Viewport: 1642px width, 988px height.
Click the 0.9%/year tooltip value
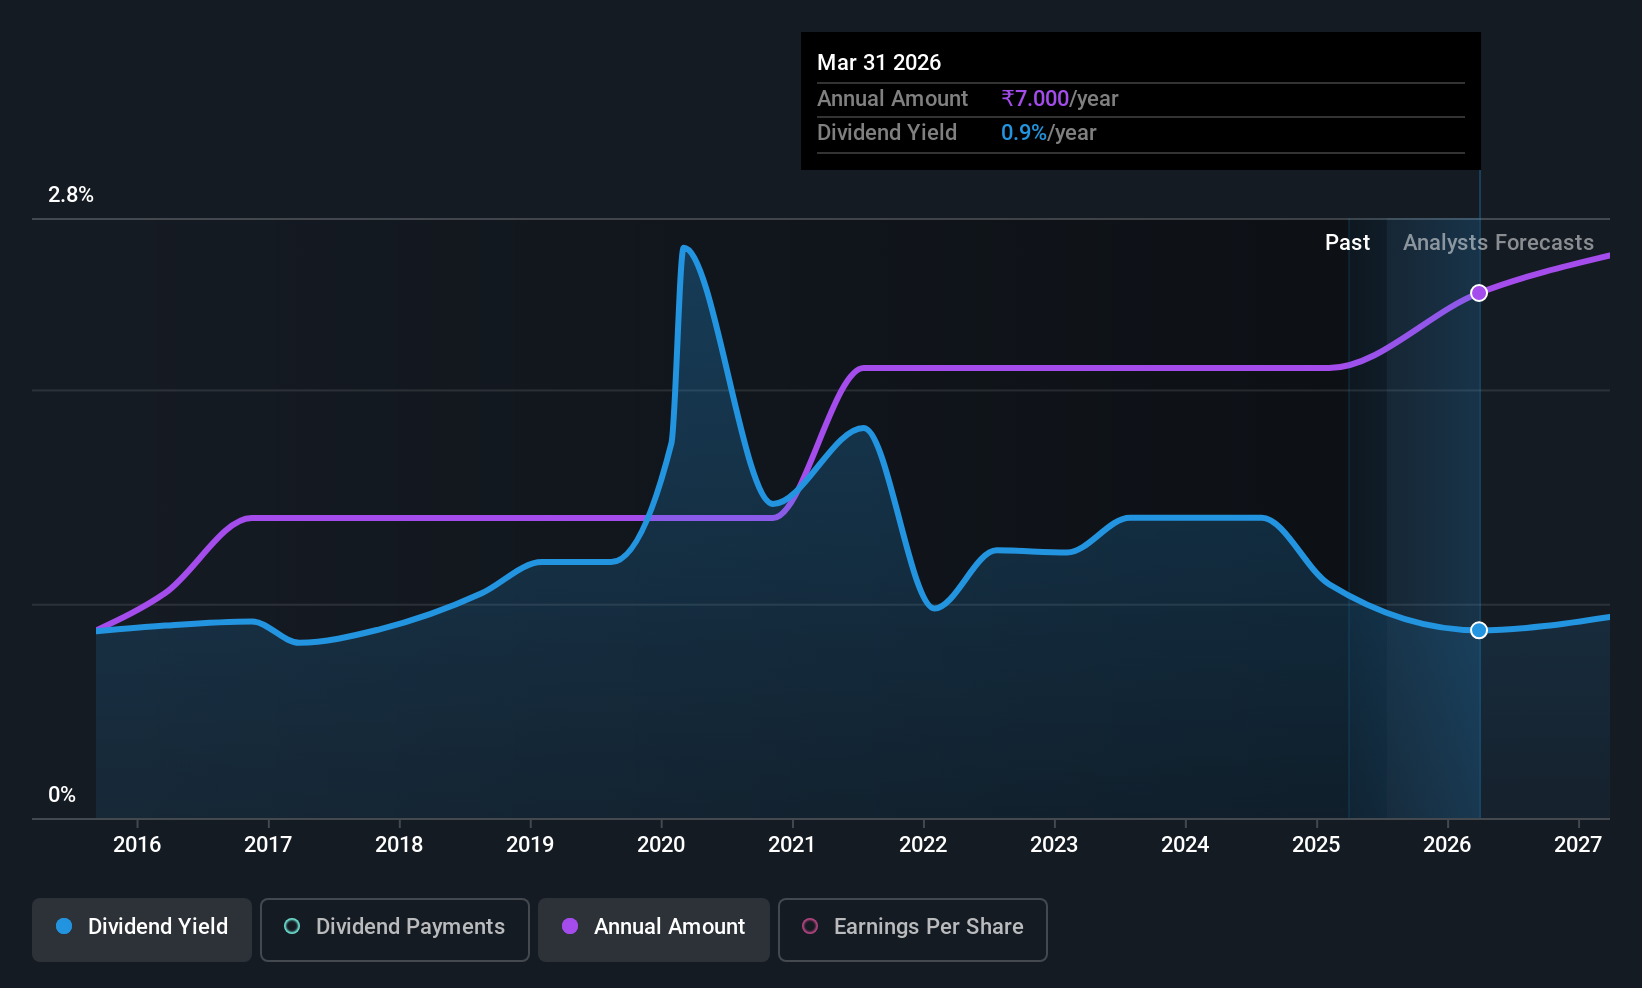(x=1049, y=132)
